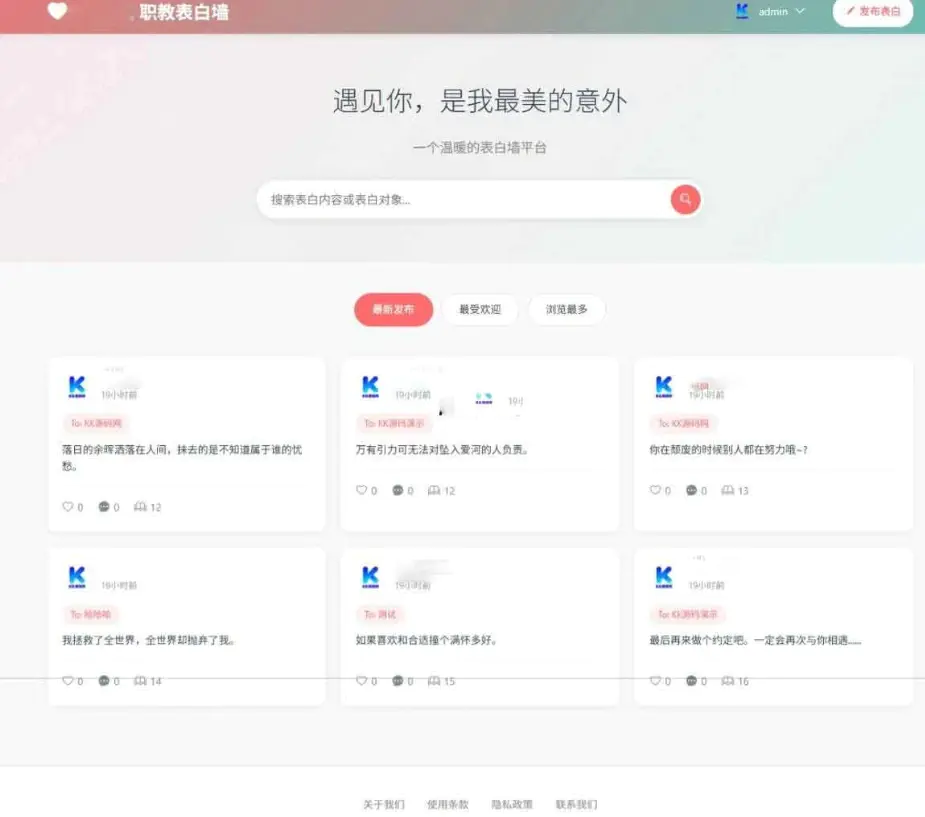Open post text 你在颓废的时候别人都在努力哦

point(729,449)
